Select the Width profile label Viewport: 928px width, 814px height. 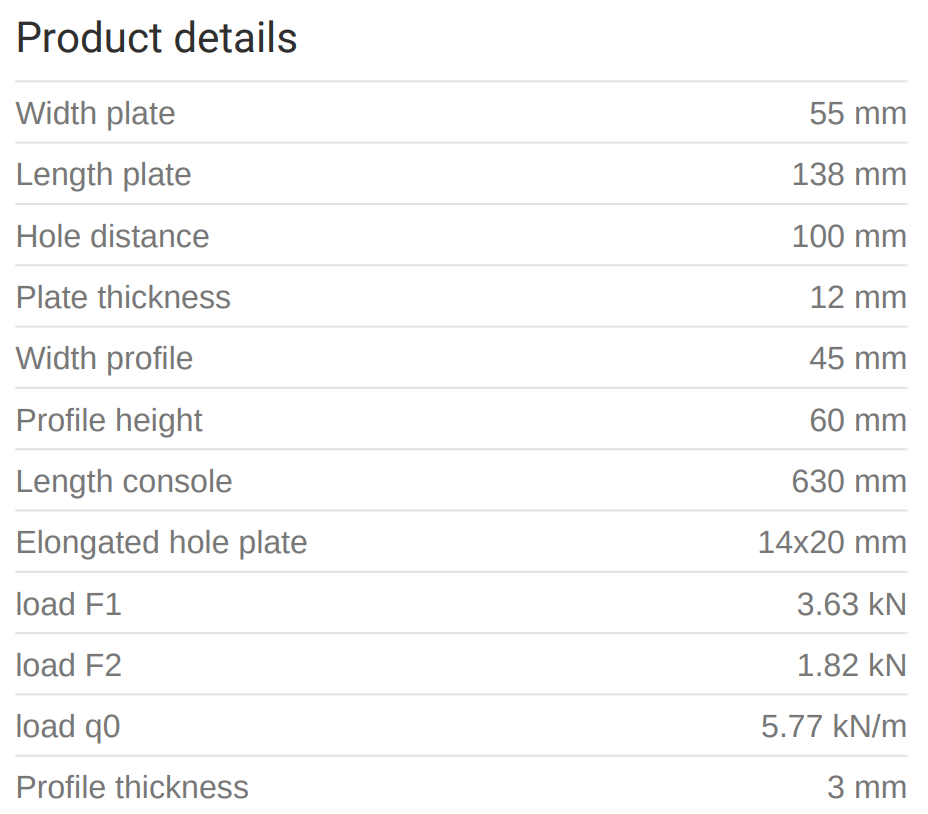[x=104, y=359]
